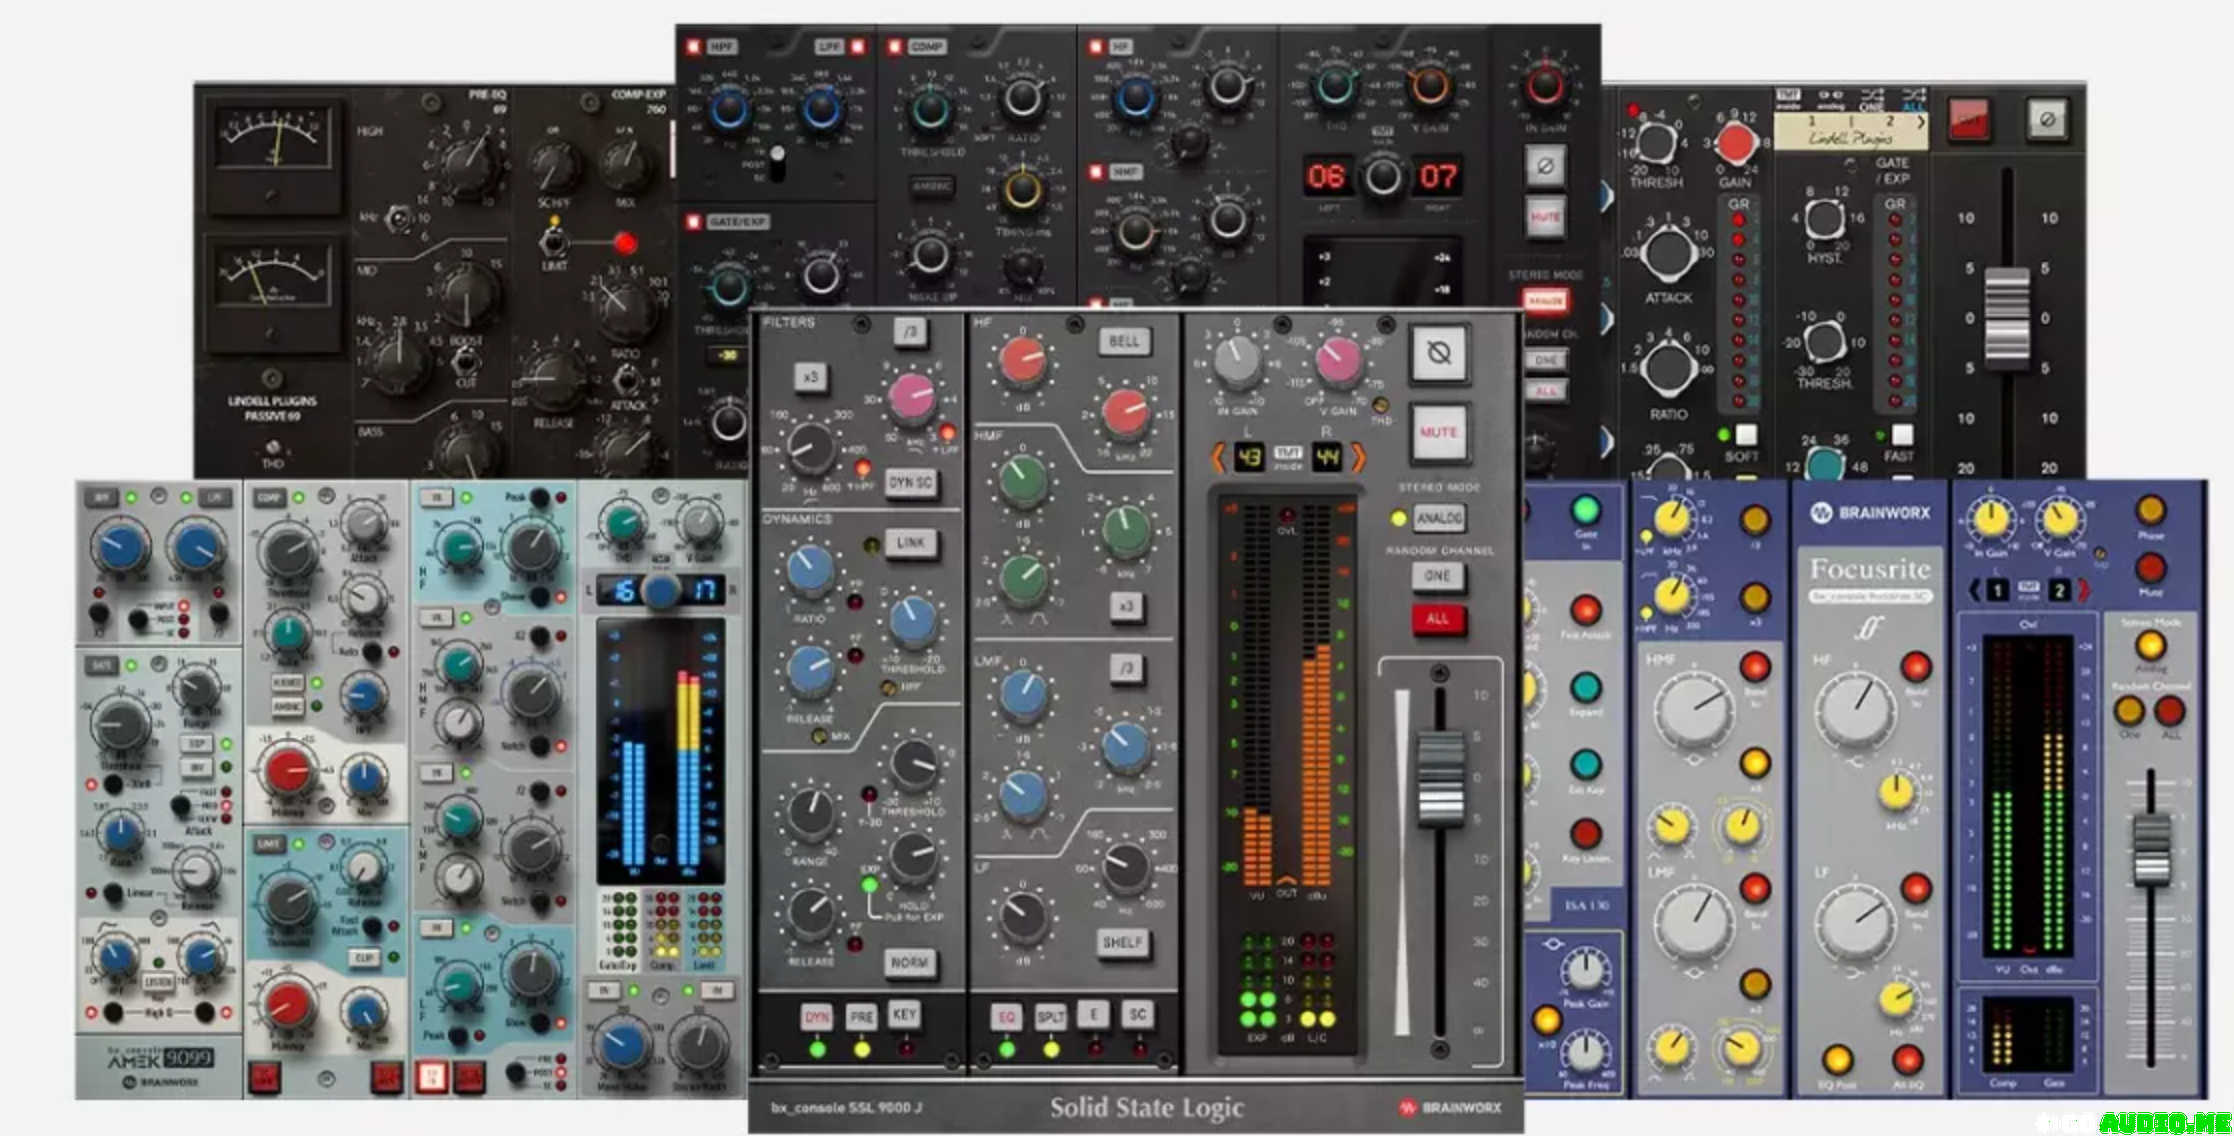
Task: Click the ONE random channel button on SSL 9000 J
Action: 1438,576
